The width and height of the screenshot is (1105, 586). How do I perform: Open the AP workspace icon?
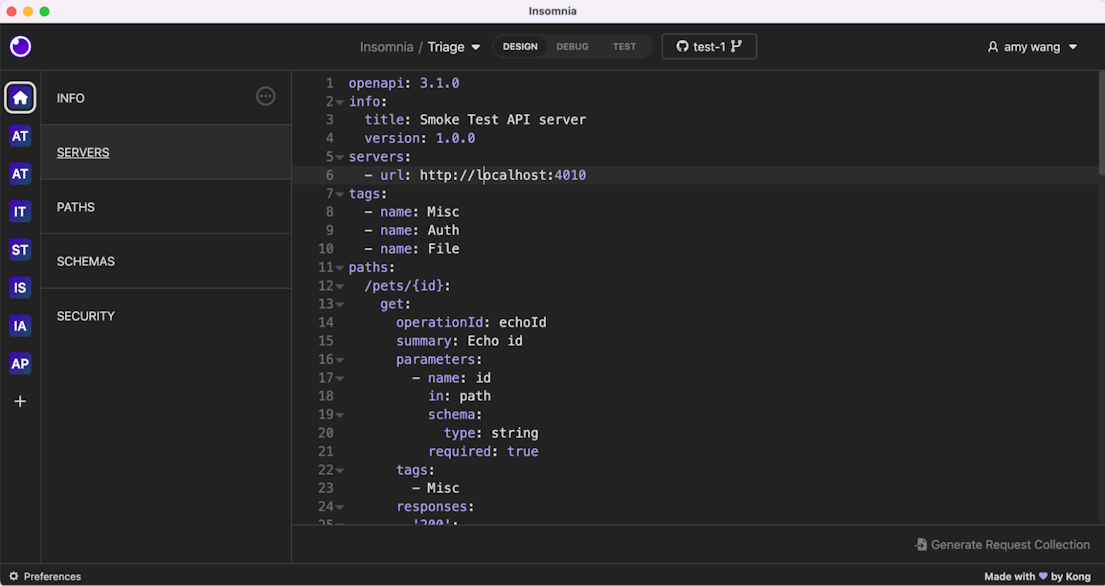(20, 364)
